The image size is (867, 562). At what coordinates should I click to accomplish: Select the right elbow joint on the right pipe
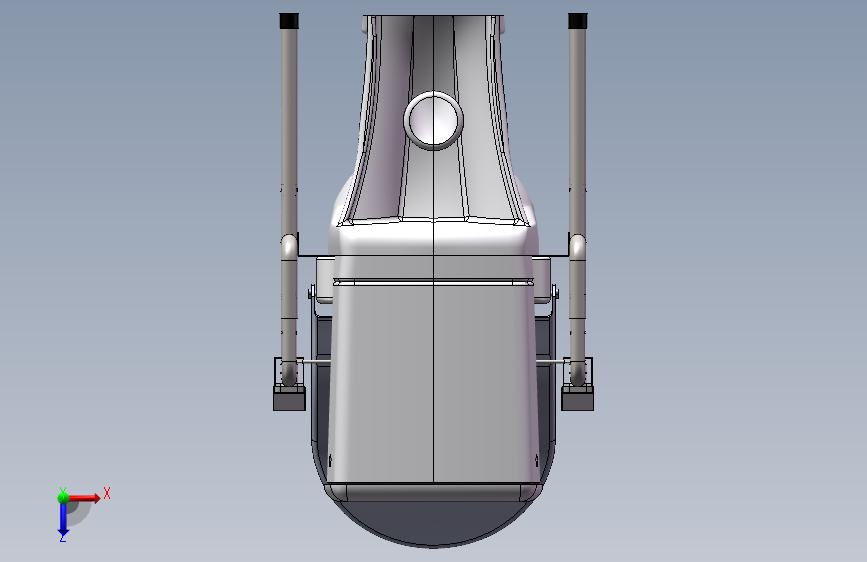click(x=577, y=247)
